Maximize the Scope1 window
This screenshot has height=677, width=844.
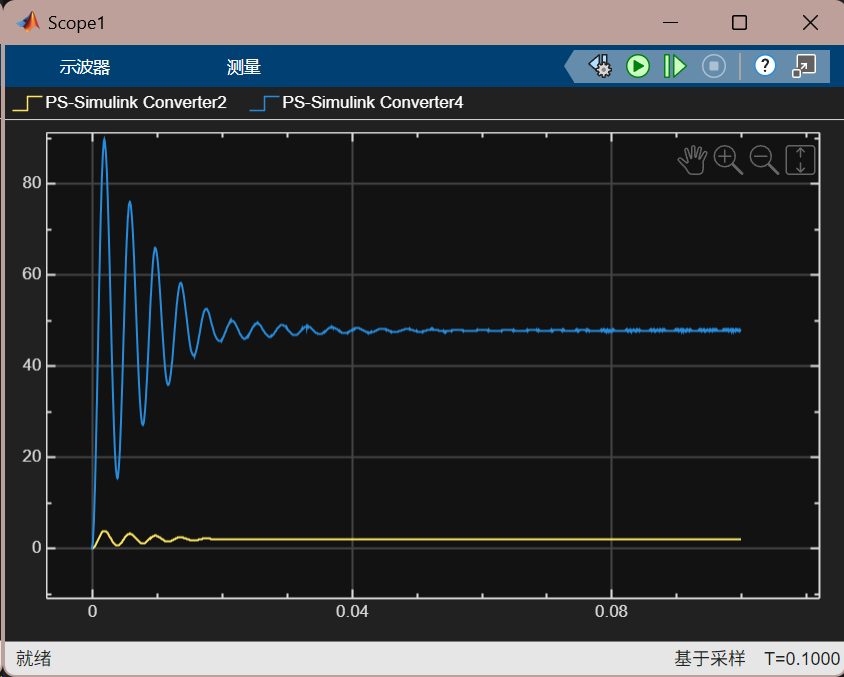(x=739, y=23)
